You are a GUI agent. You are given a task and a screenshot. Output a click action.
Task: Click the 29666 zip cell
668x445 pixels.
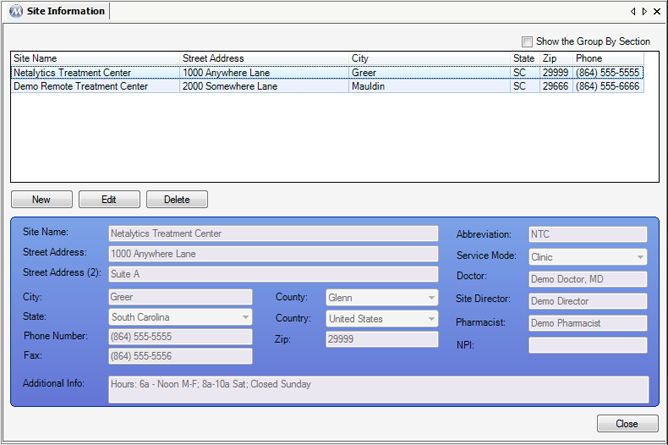(x=556, y=86)
